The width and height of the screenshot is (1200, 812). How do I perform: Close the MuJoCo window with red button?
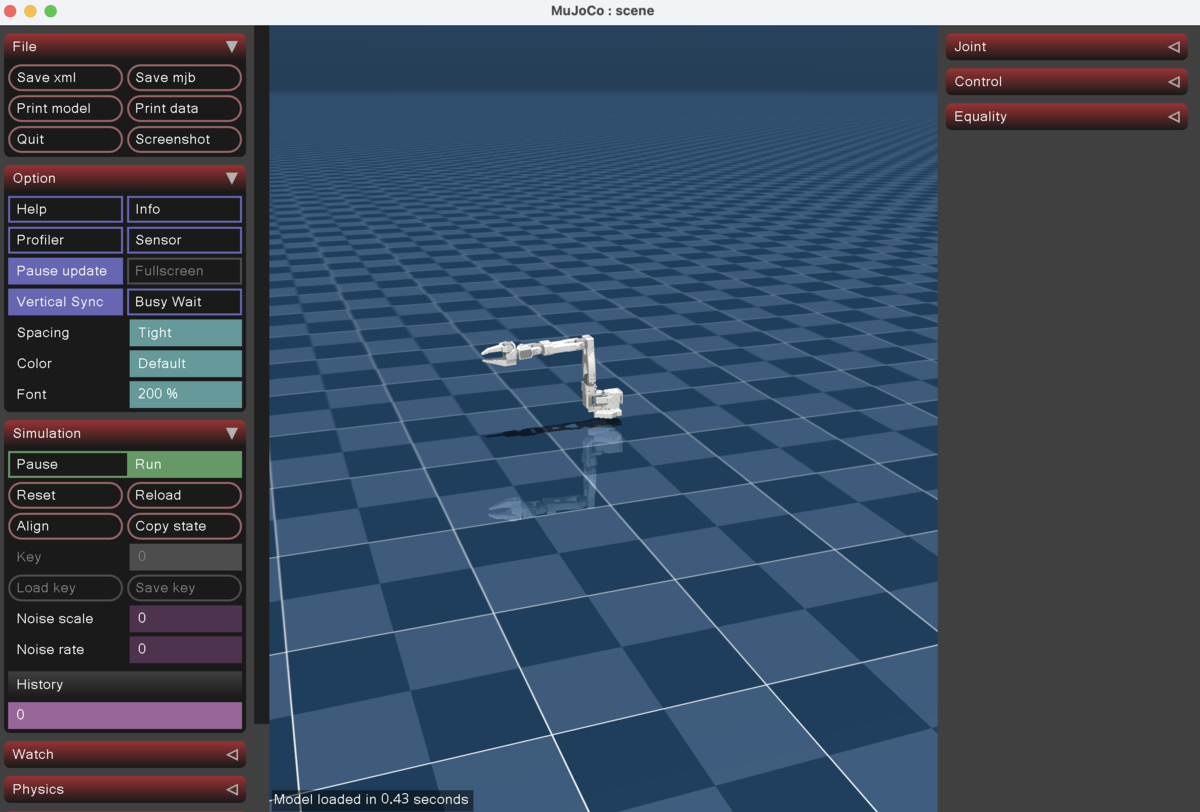coord(11,11)
